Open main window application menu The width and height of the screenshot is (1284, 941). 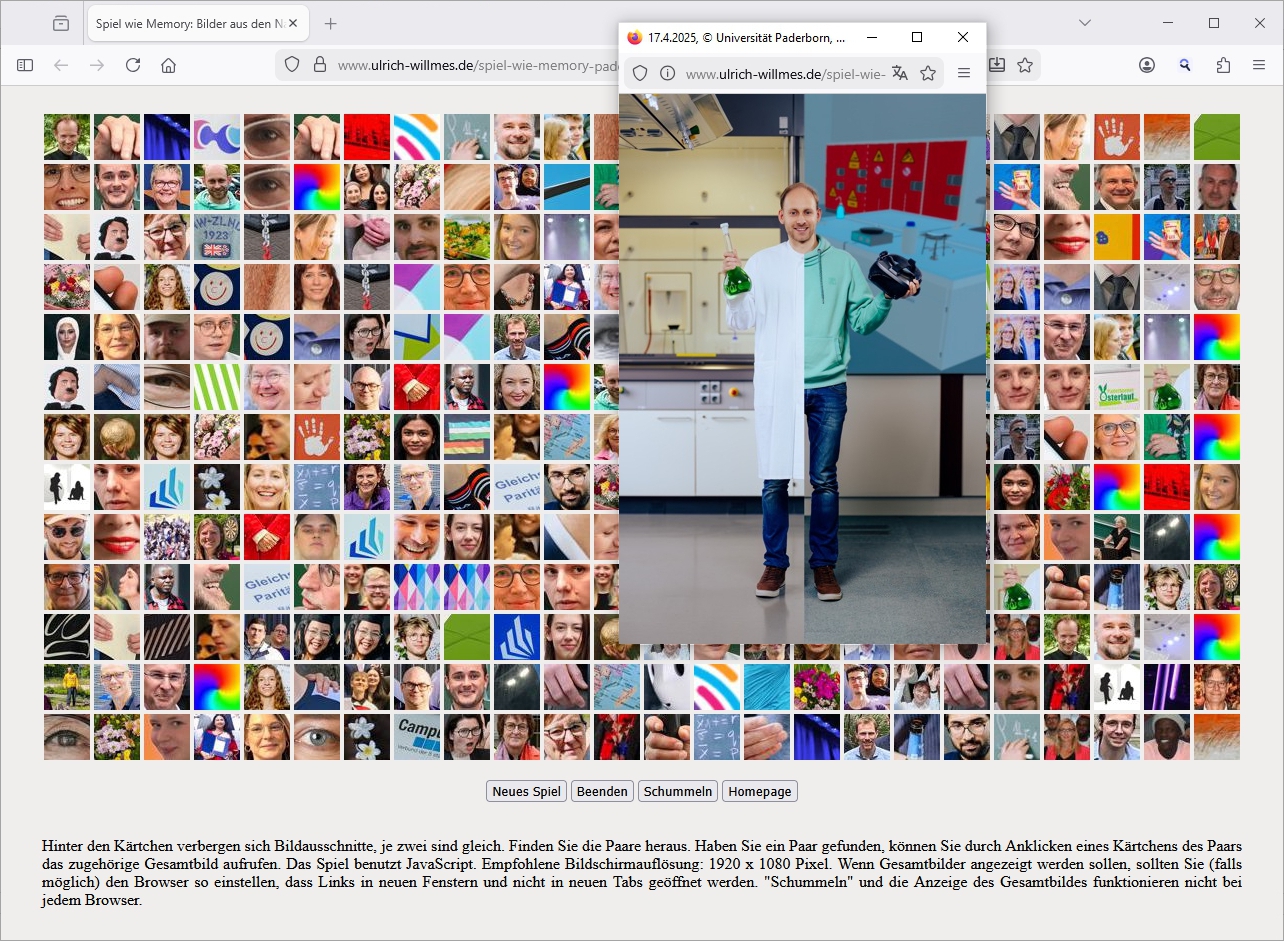pos(1259,65)
